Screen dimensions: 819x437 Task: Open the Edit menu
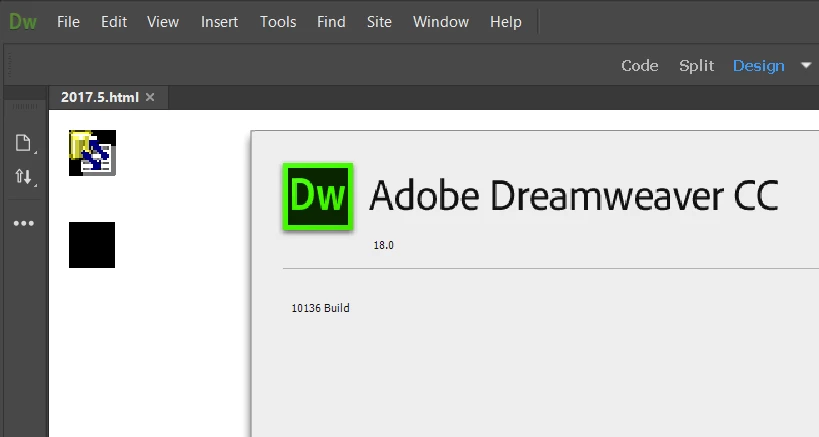click(x=114, y=21)
